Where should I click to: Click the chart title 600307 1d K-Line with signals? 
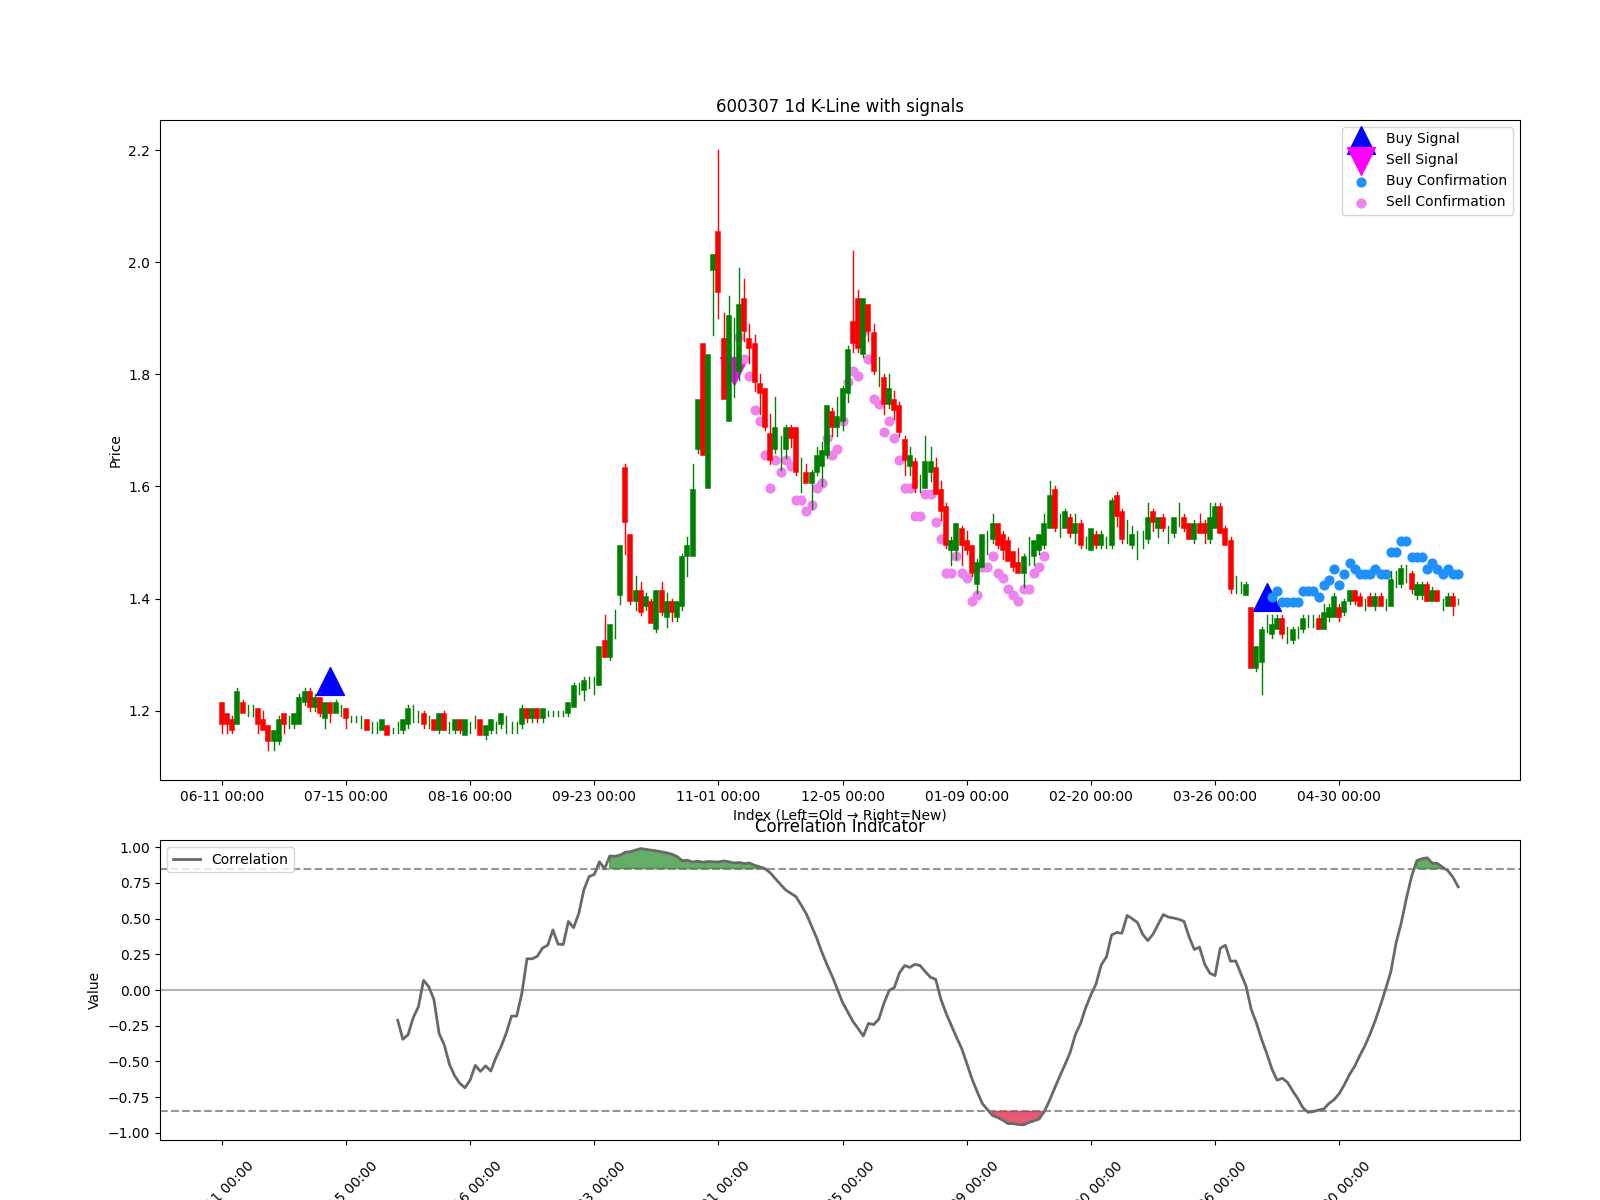(840, 106)
